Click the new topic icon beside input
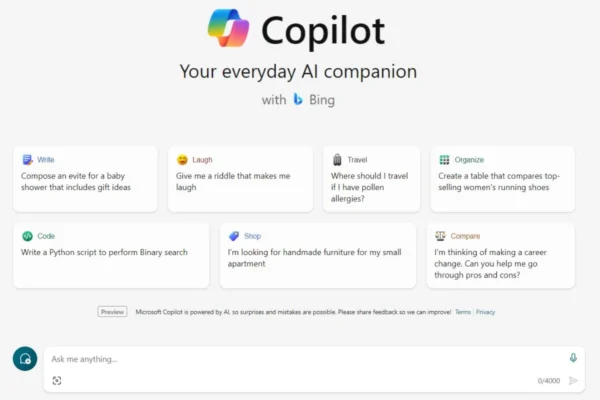600x400 pixels. tap(25, 359)
